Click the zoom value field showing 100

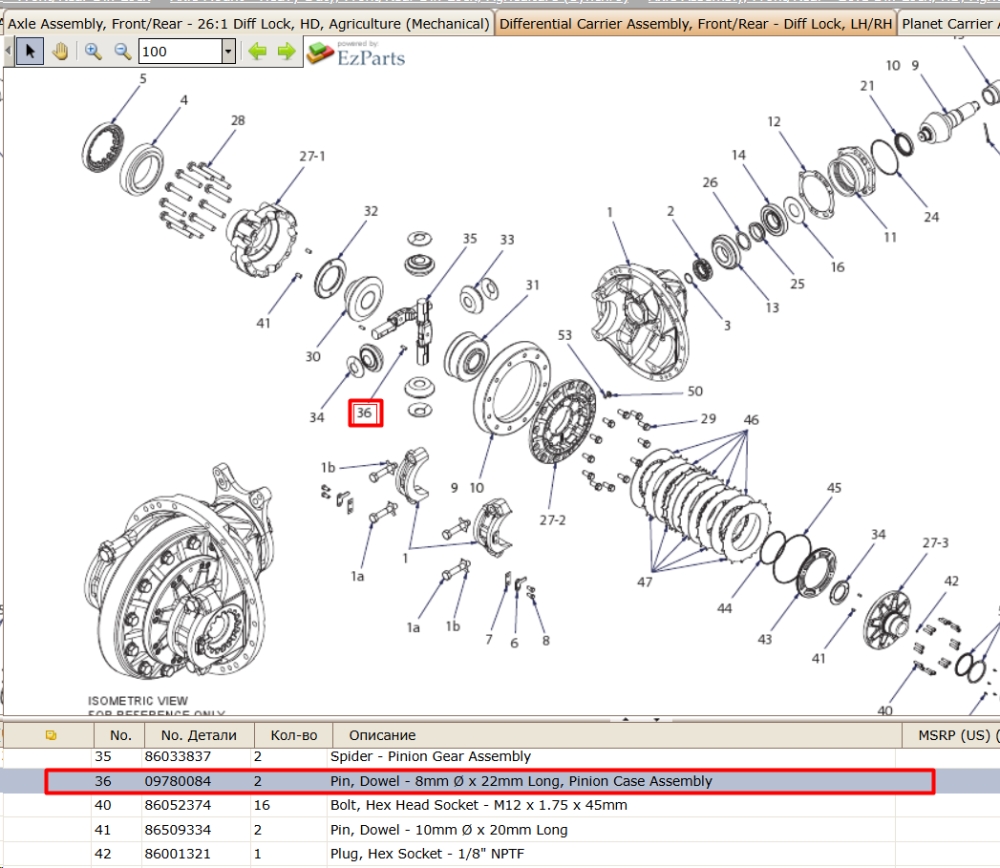click(x=180, y=51)
